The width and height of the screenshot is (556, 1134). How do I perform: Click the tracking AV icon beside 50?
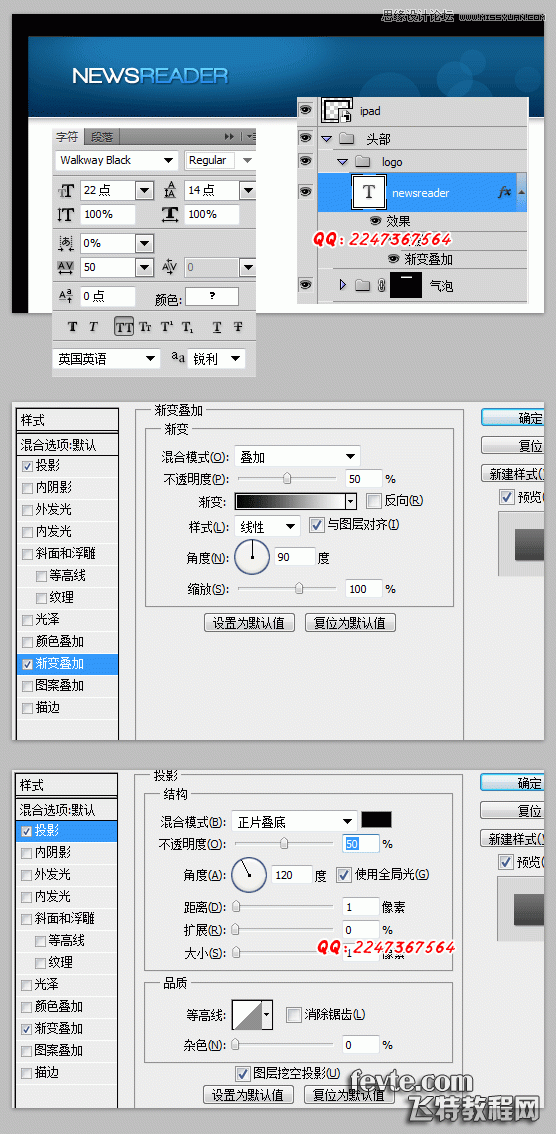coord(66,267)
